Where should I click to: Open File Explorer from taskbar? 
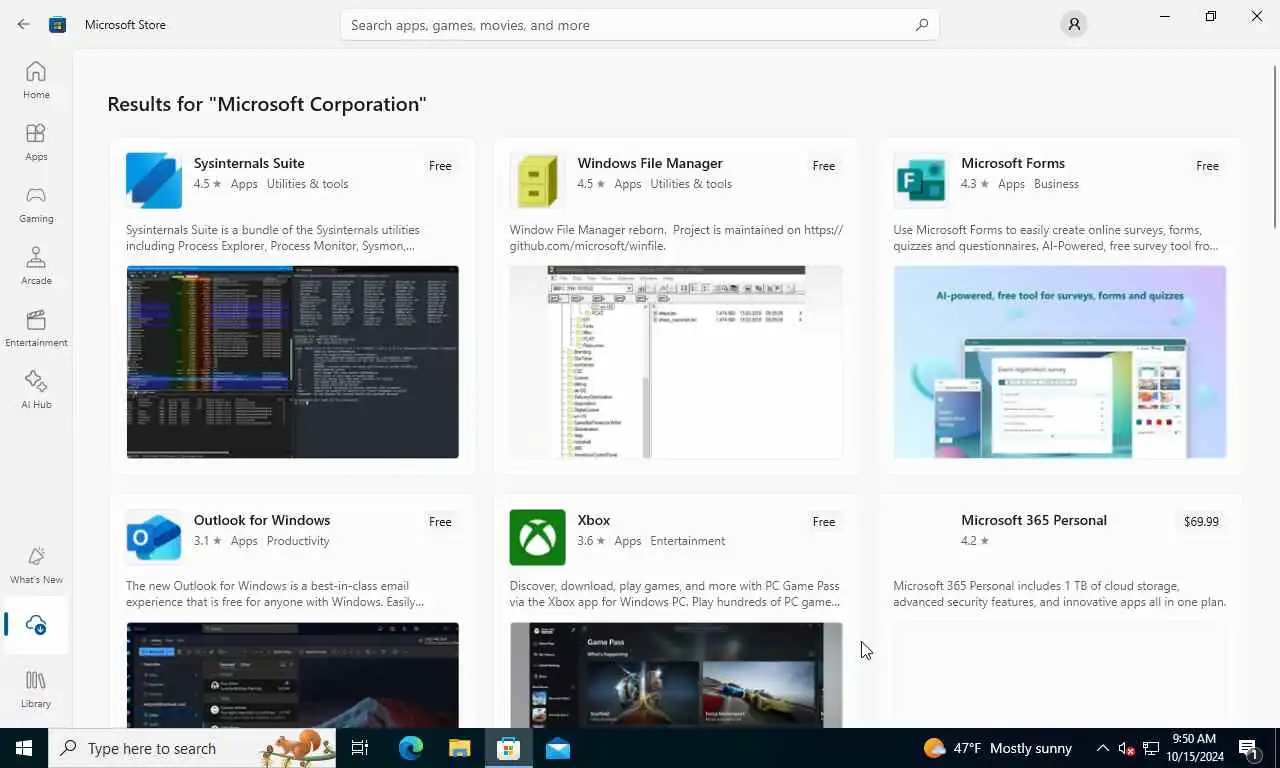point(459,748)
